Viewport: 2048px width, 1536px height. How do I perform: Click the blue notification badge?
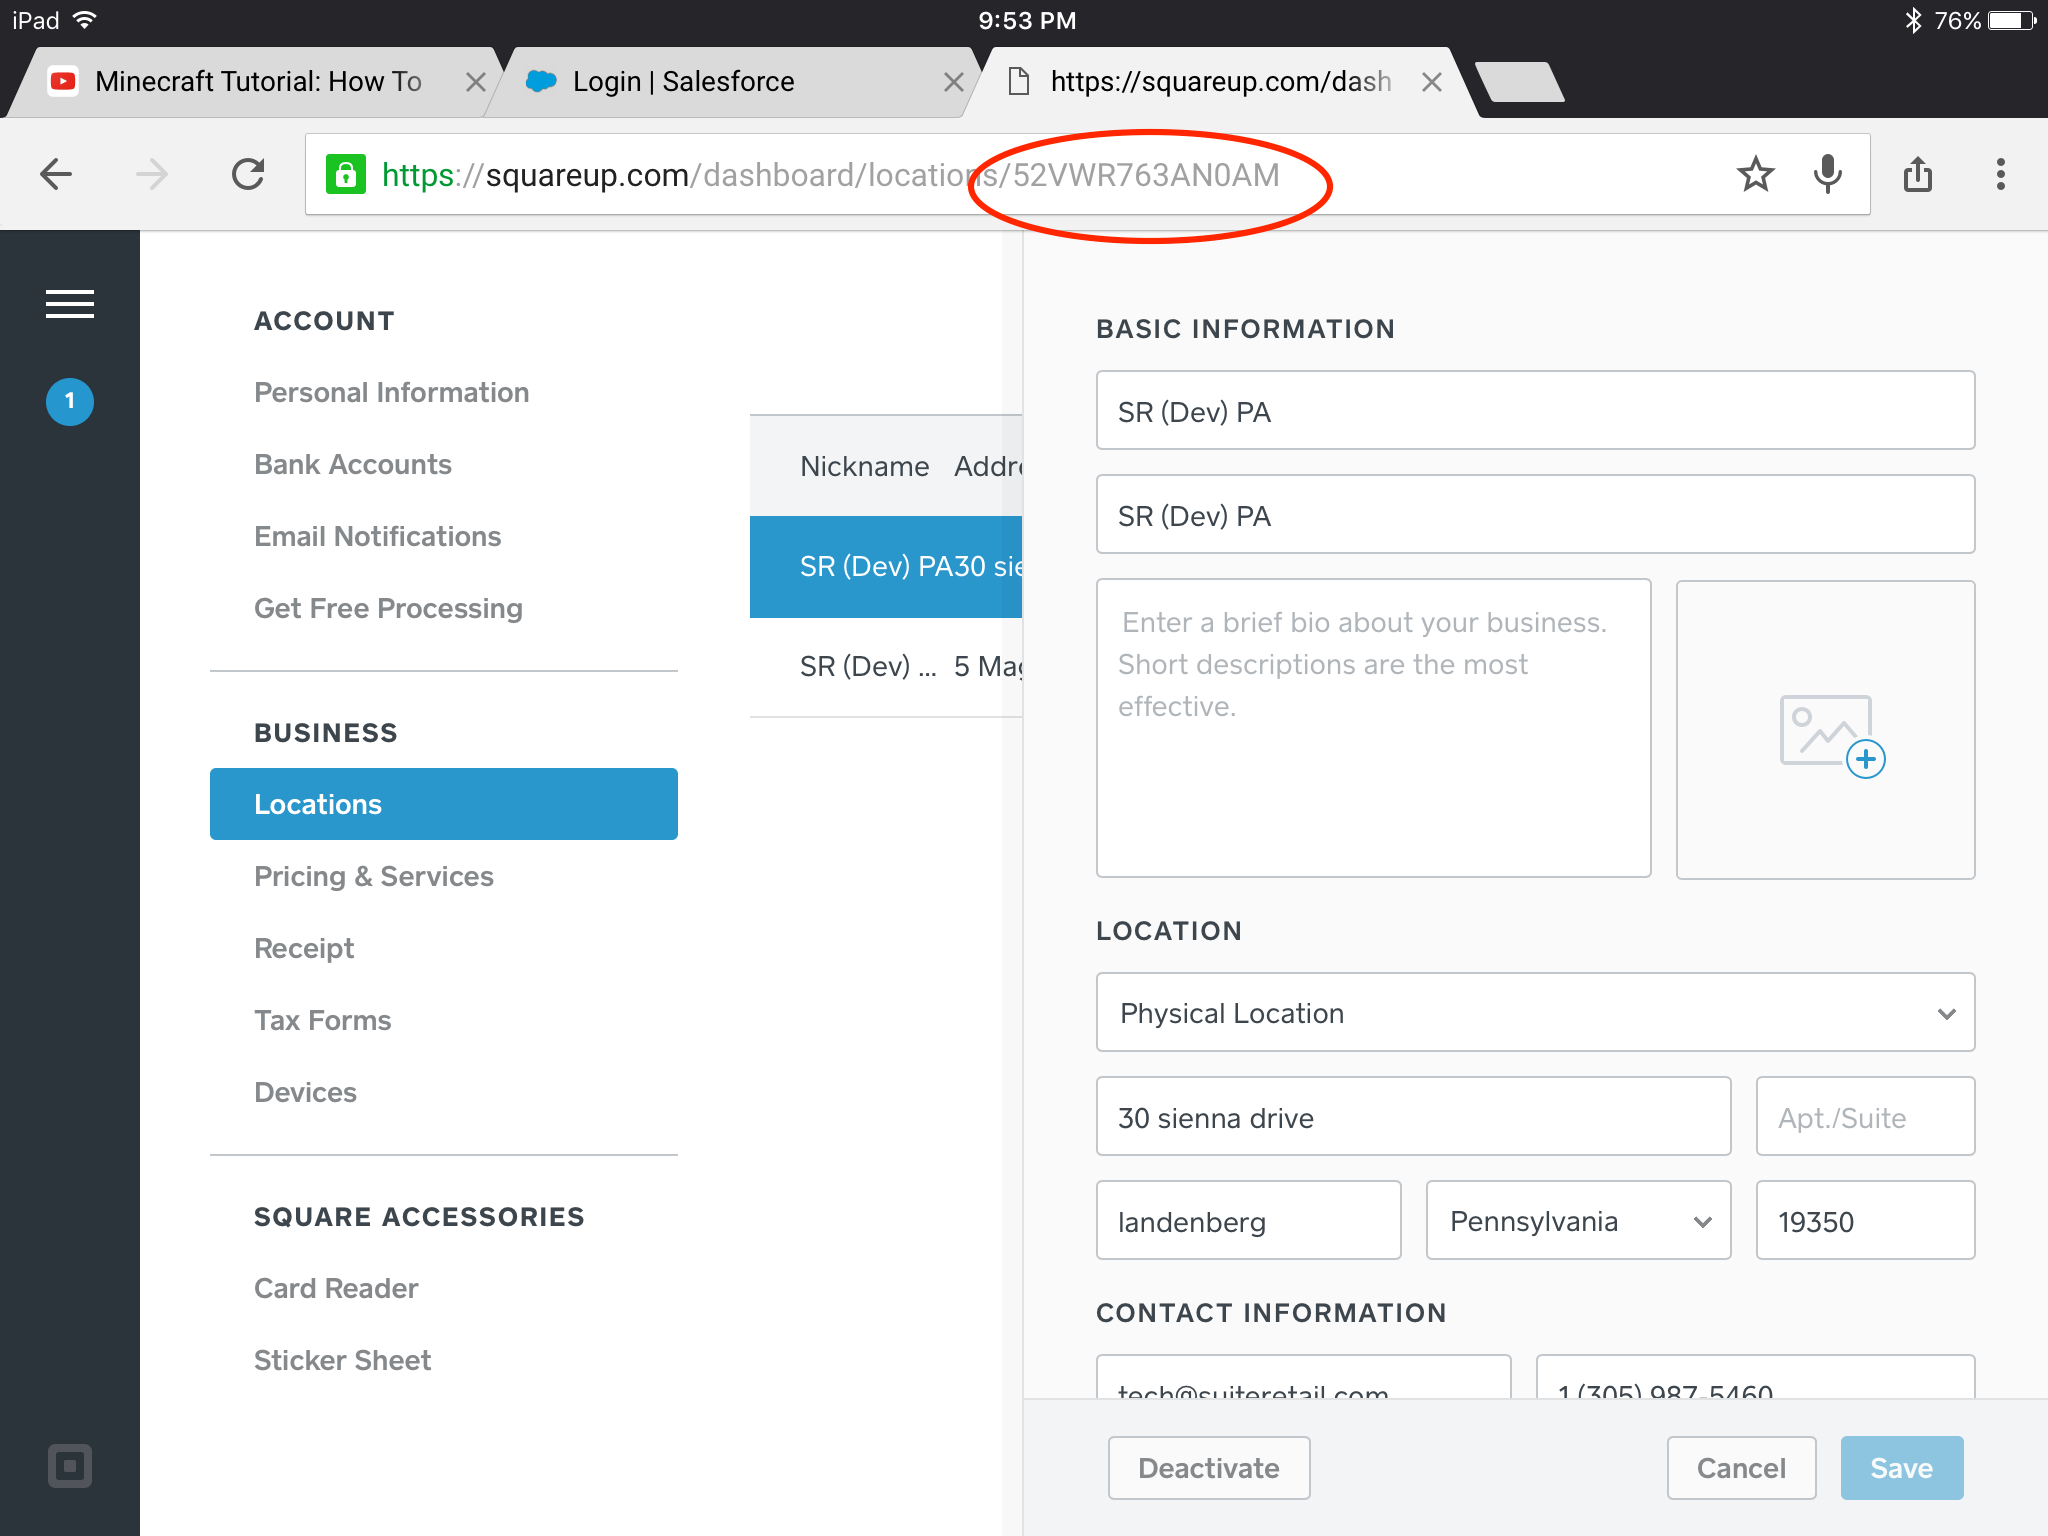70,402
